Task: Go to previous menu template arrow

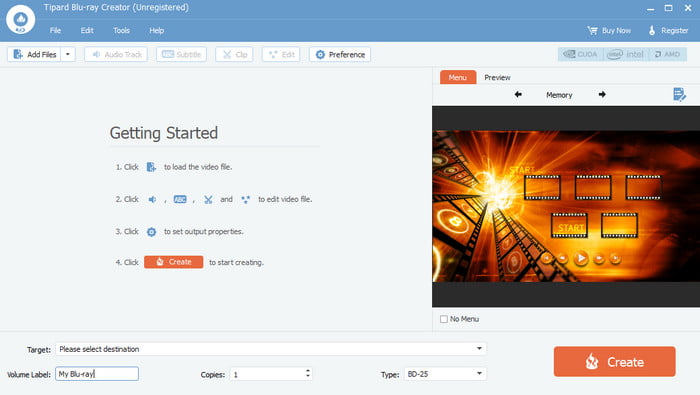Action: click(x=518, y=95)
